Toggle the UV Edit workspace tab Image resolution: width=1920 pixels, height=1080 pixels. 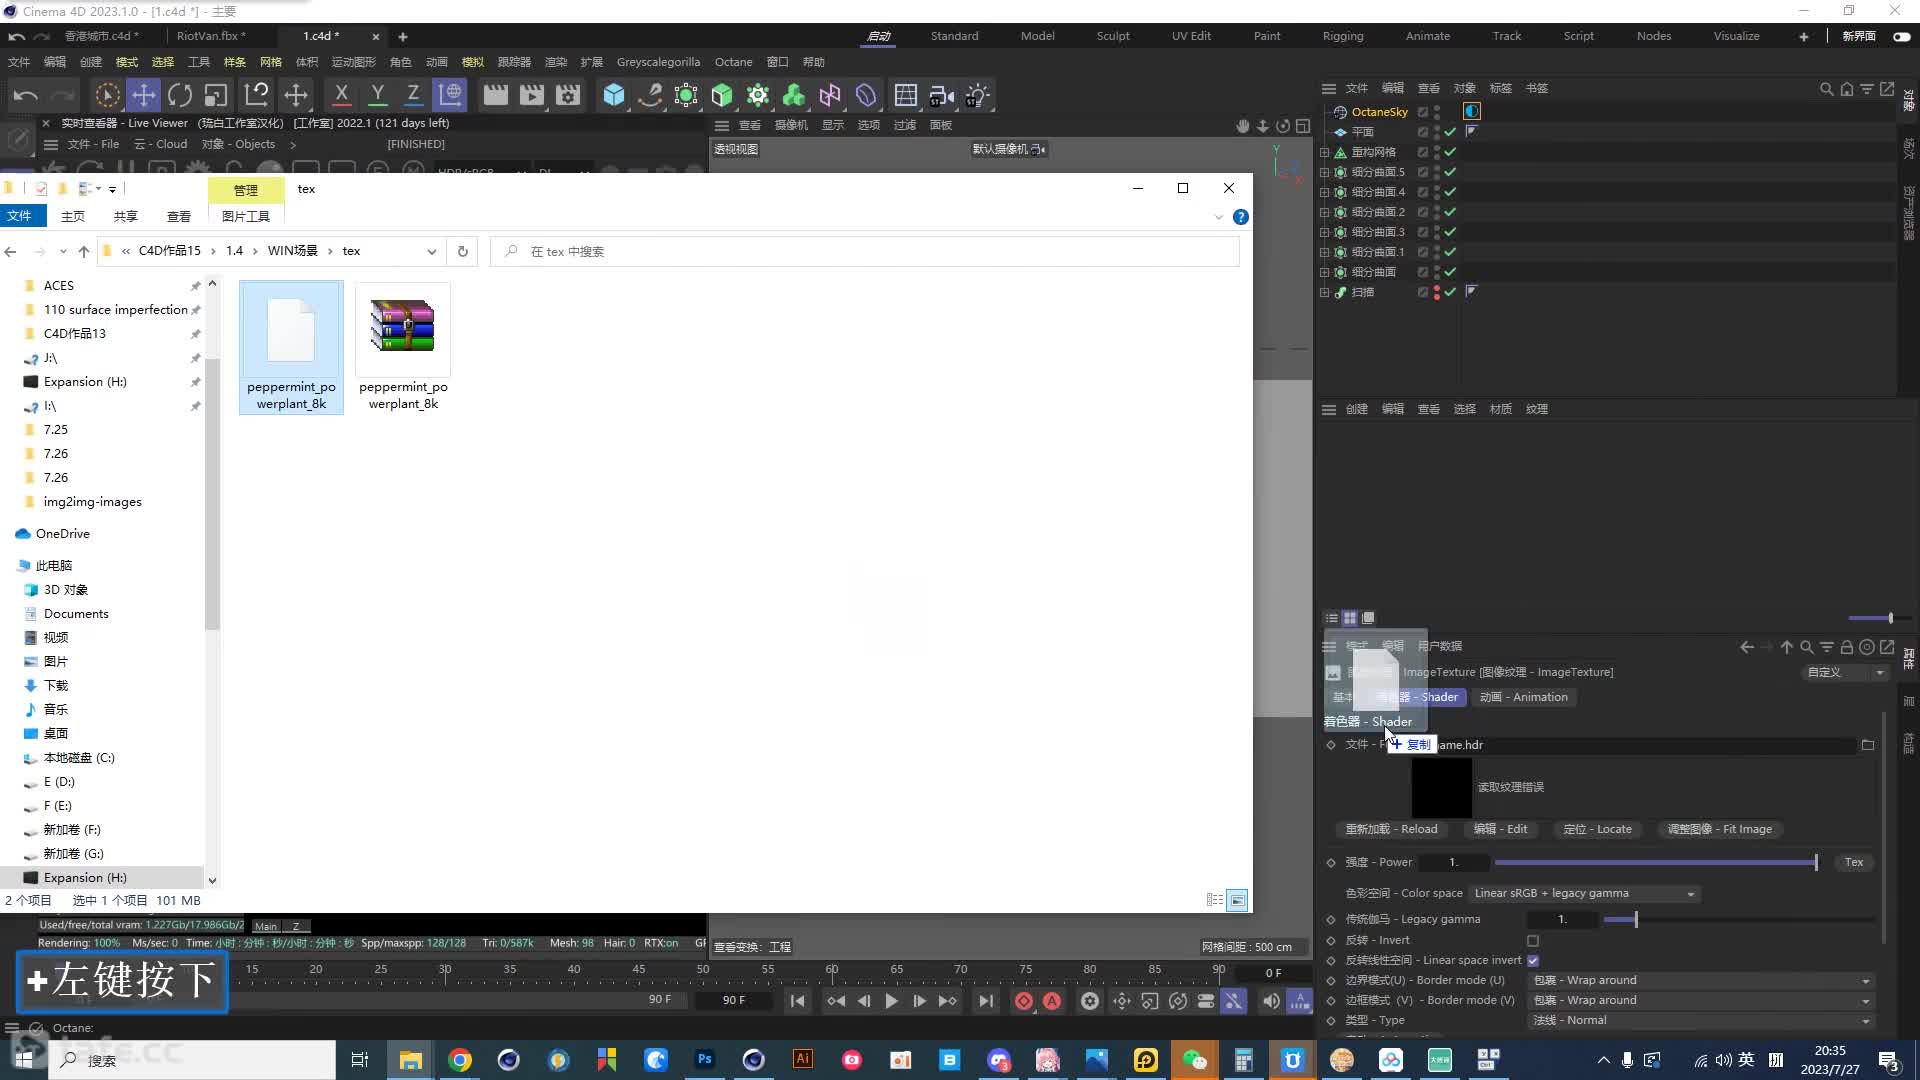click(1189, 36)
